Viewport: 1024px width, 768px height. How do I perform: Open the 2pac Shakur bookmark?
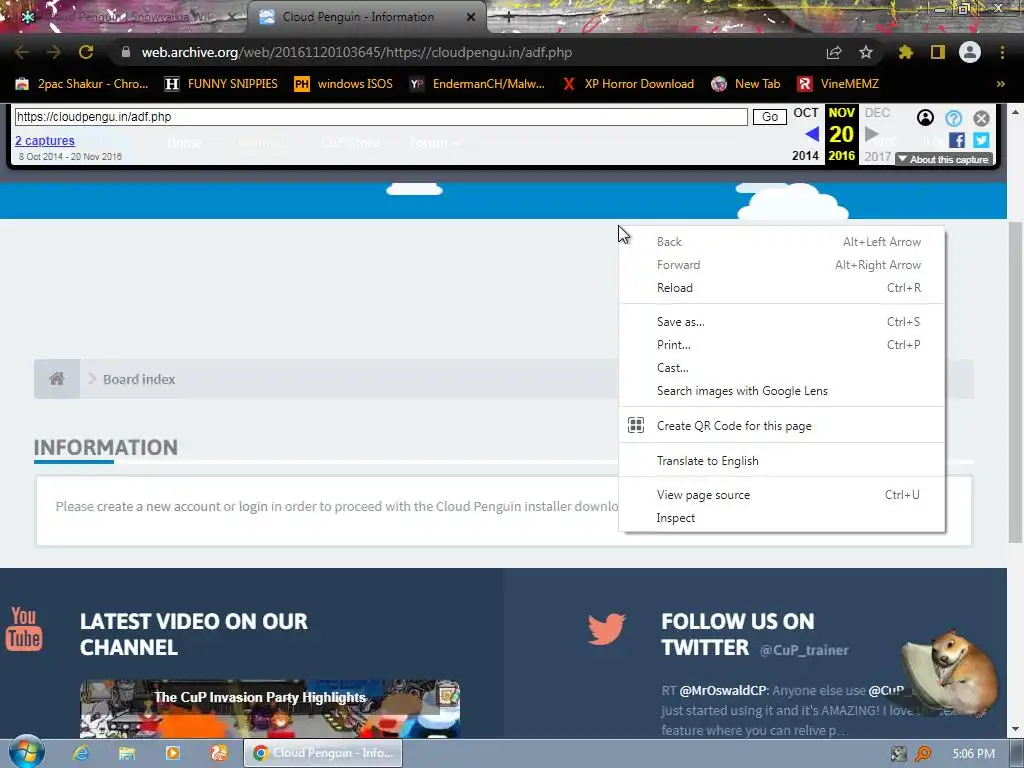click(82, 84)
